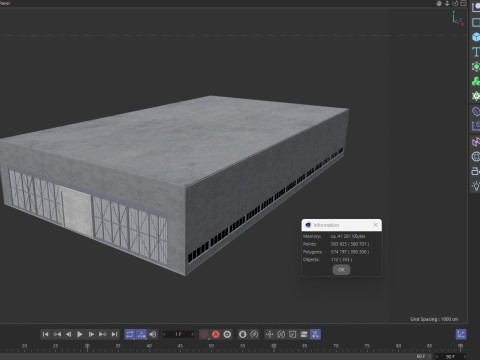Select the Rectangle spline tool
This screenshot has width=480, height=360.
point(476,22)
